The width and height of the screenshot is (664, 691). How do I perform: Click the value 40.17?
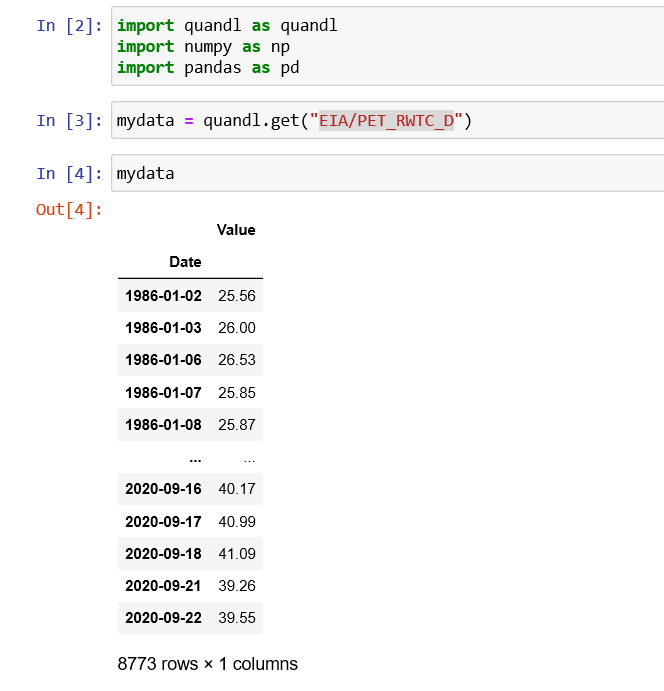tap(237, 489)
